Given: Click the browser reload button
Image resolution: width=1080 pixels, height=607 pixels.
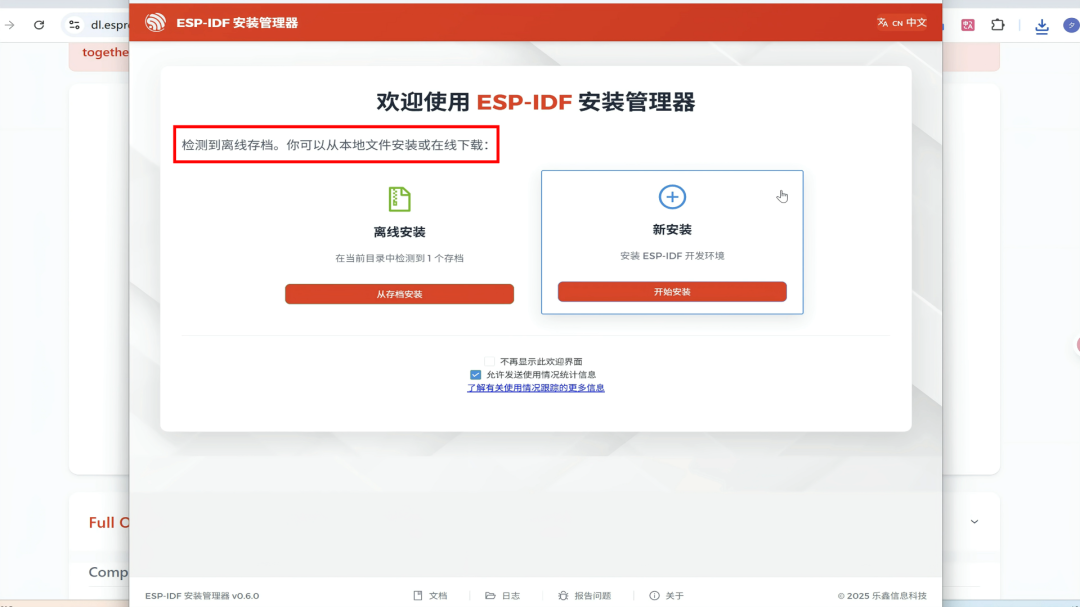Looking at the screenshot, I should tap(39, 25).
